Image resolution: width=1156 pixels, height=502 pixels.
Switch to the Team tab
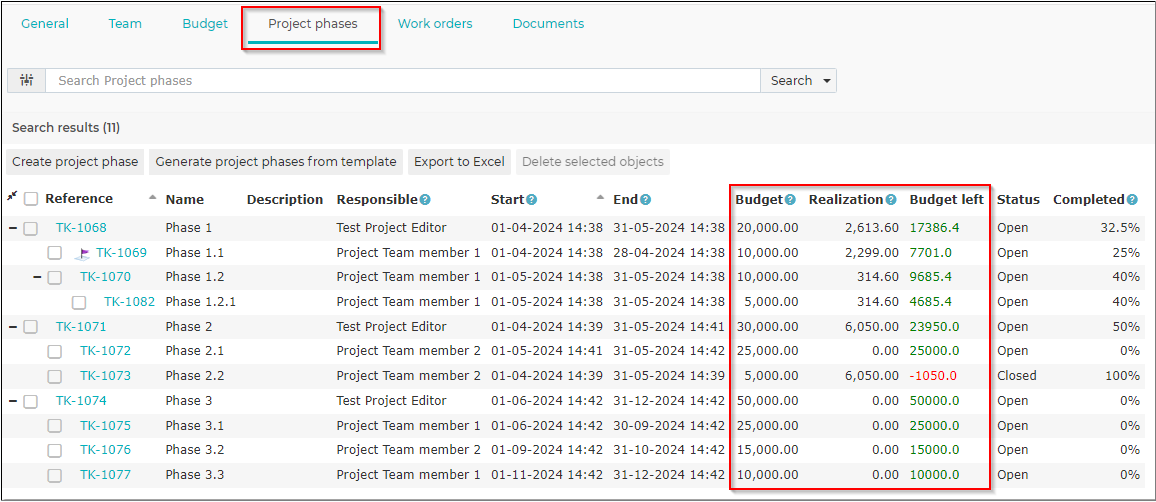coord(125,24)
